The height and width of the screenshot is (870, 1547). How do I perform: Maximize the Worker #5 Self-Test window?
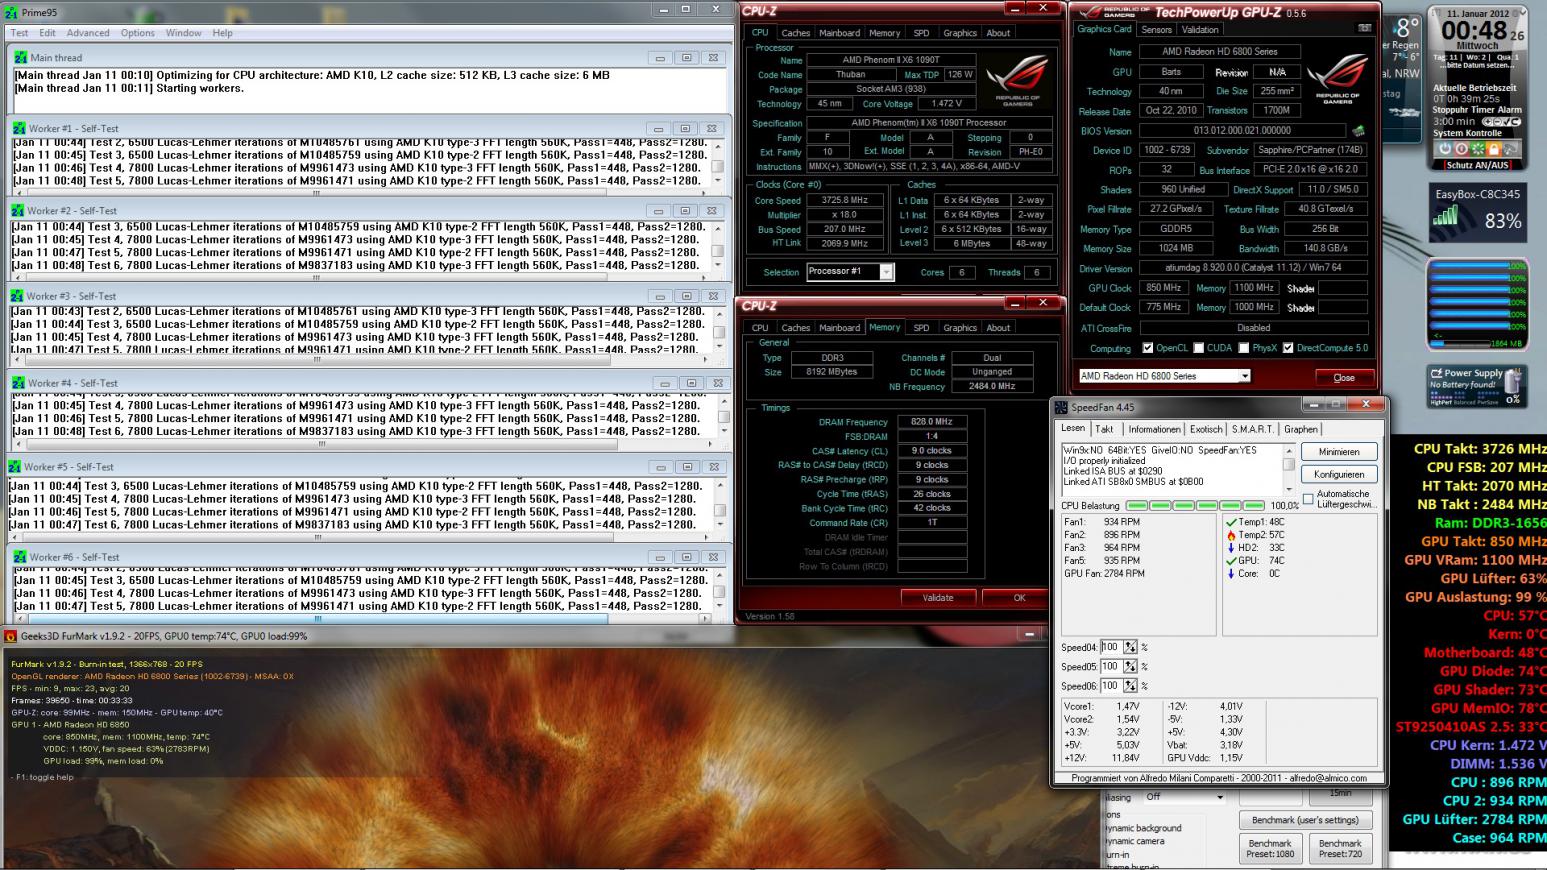coord(686,467)
